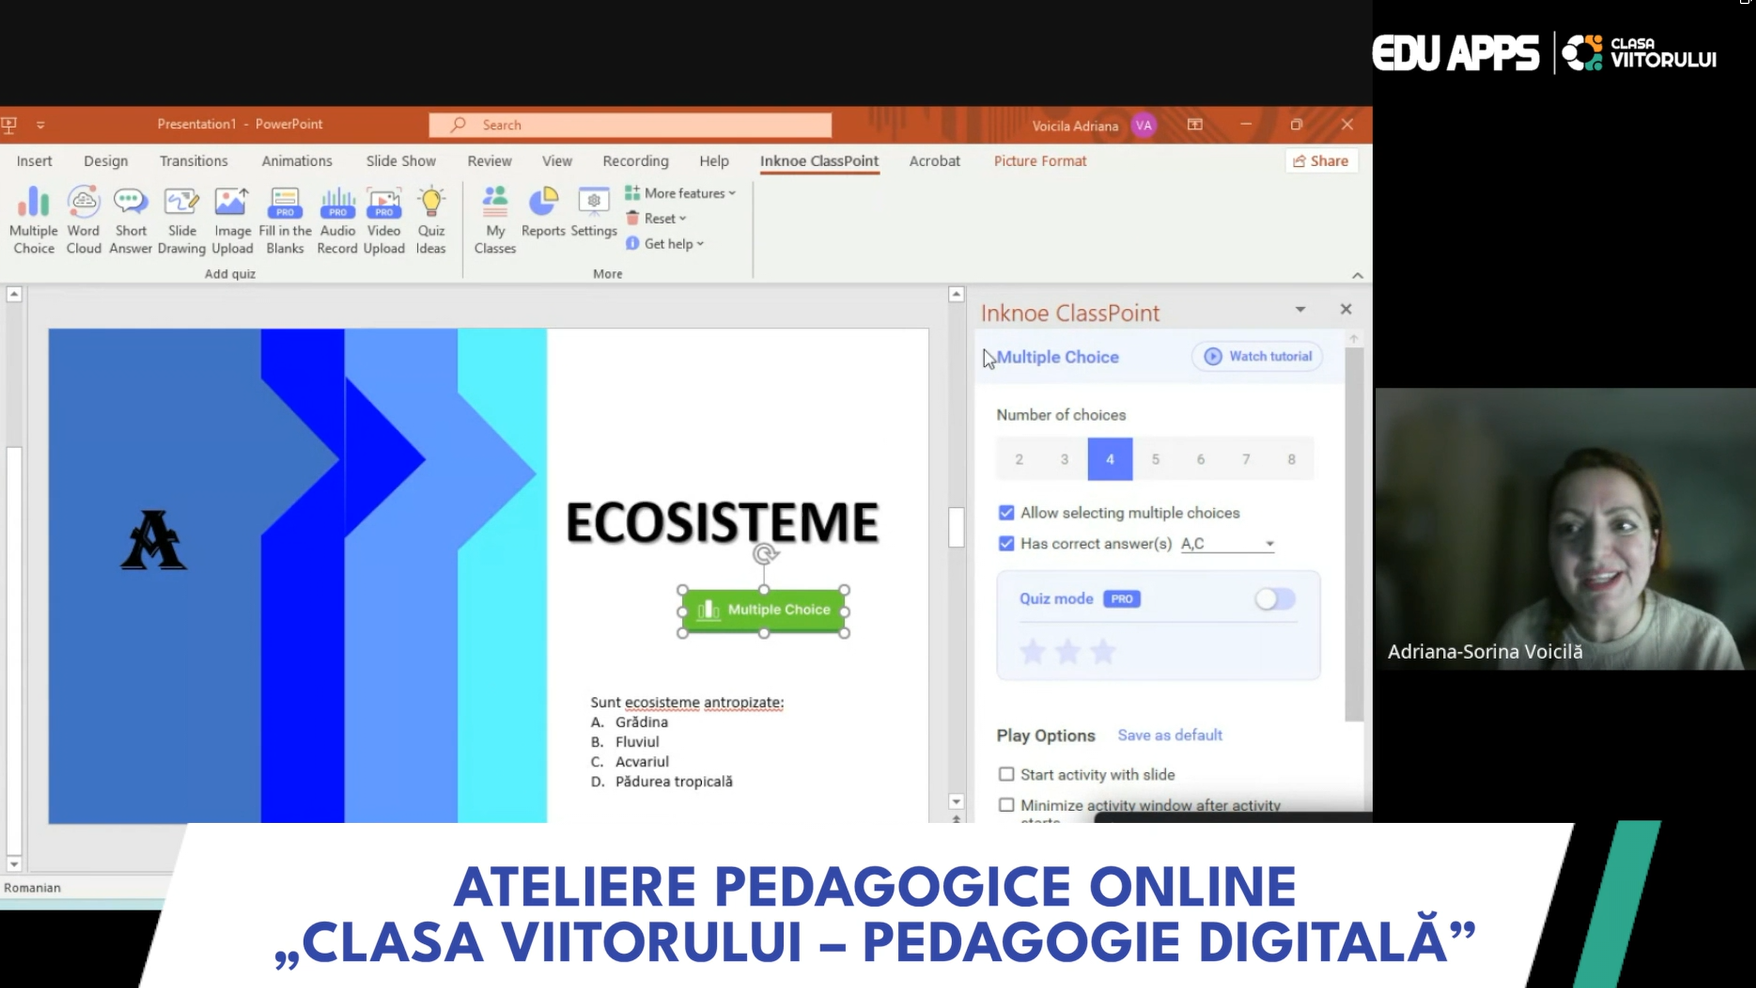1756x988 pixels.
Task: Click rotation handle above Multiple Choice button
Action: coord(765,554)
